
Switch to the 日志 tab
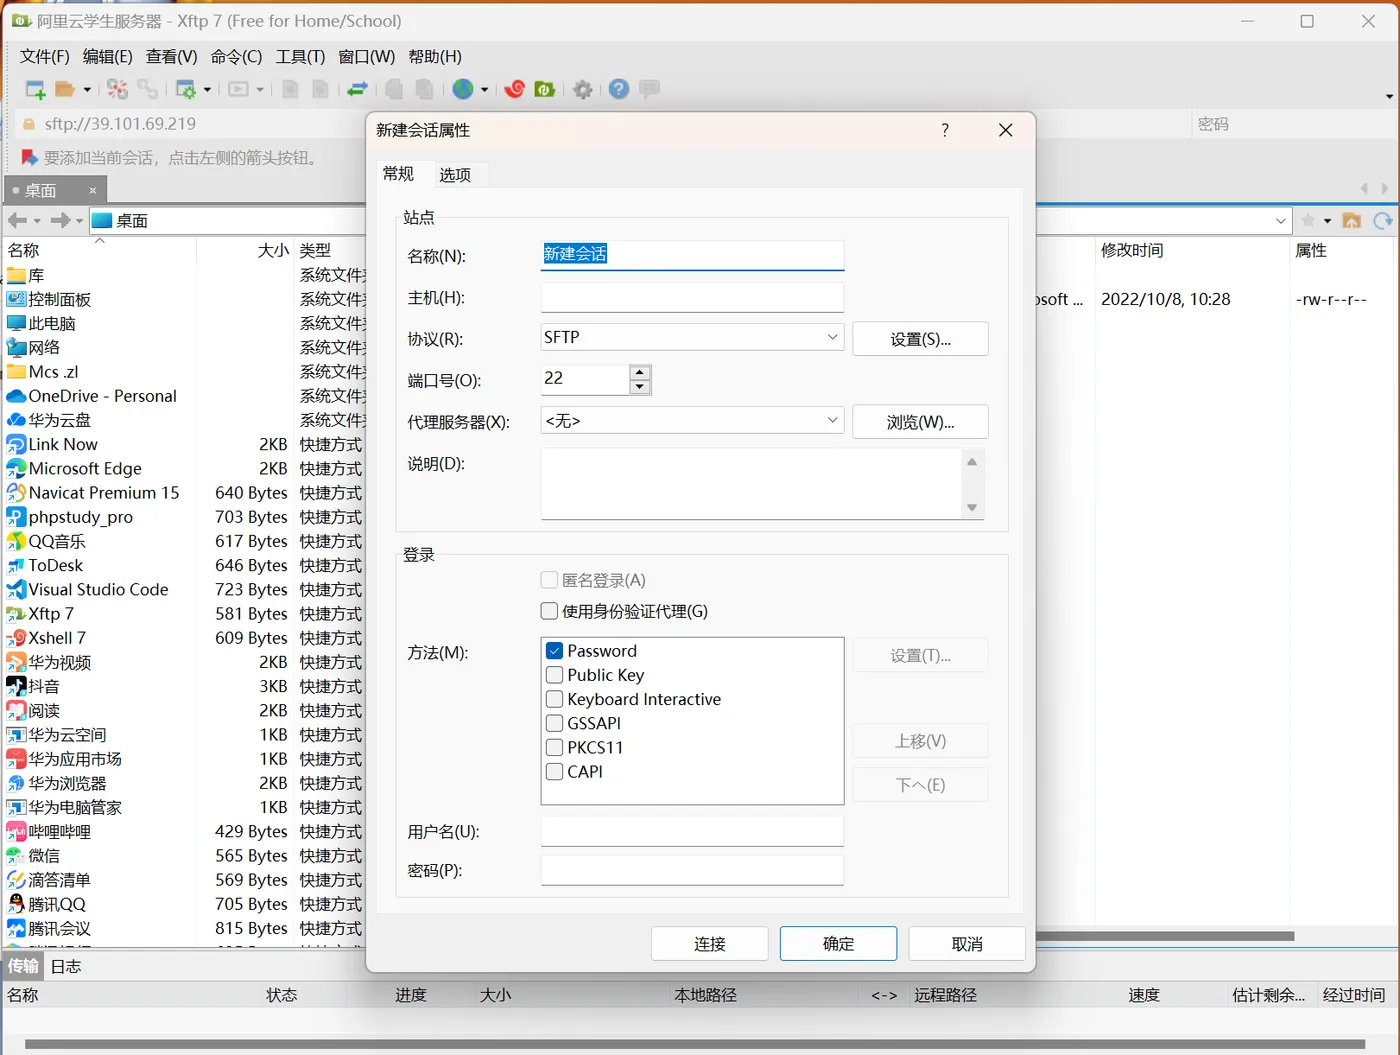[x=66, y=967]
